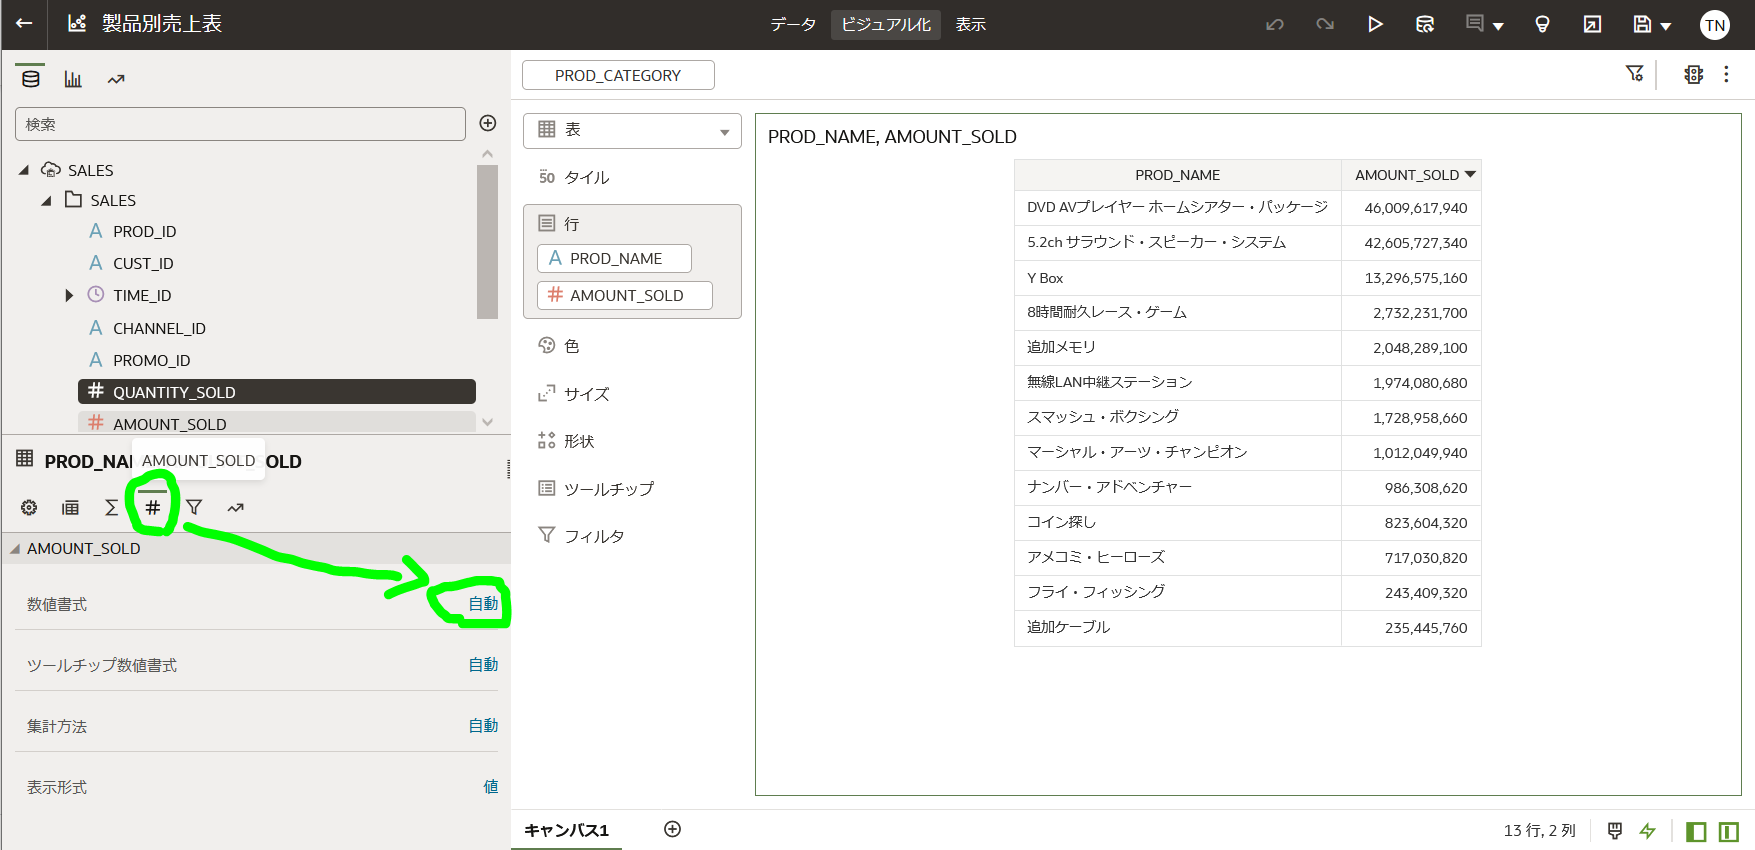
Task: Click the filter bar funnel icon
Action: coord(1635,74)
